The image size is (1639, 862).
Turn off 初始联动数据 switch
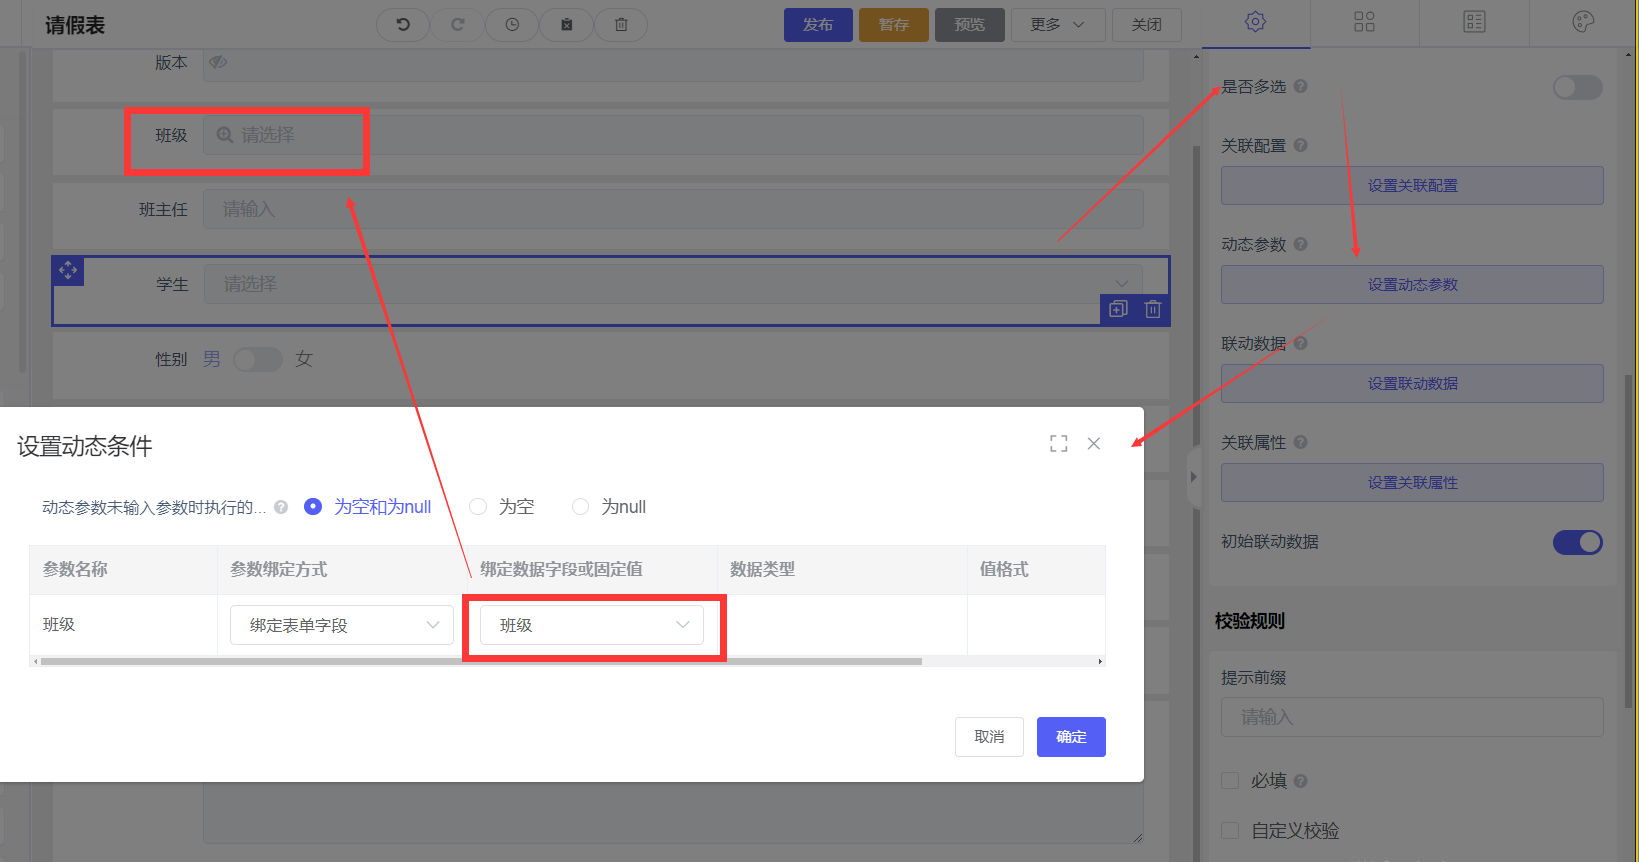[1577, 542]
